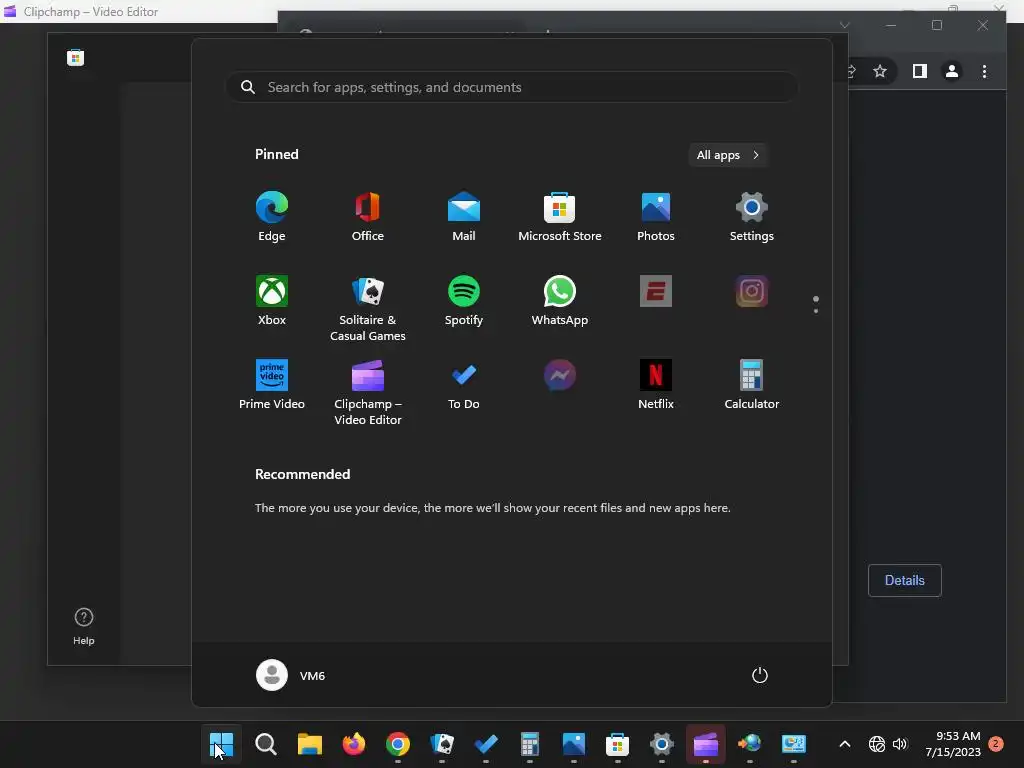This screenshot has height=768, width=1024.
Task: Bookmark this page with Chrome star icon
Action: 880,71
